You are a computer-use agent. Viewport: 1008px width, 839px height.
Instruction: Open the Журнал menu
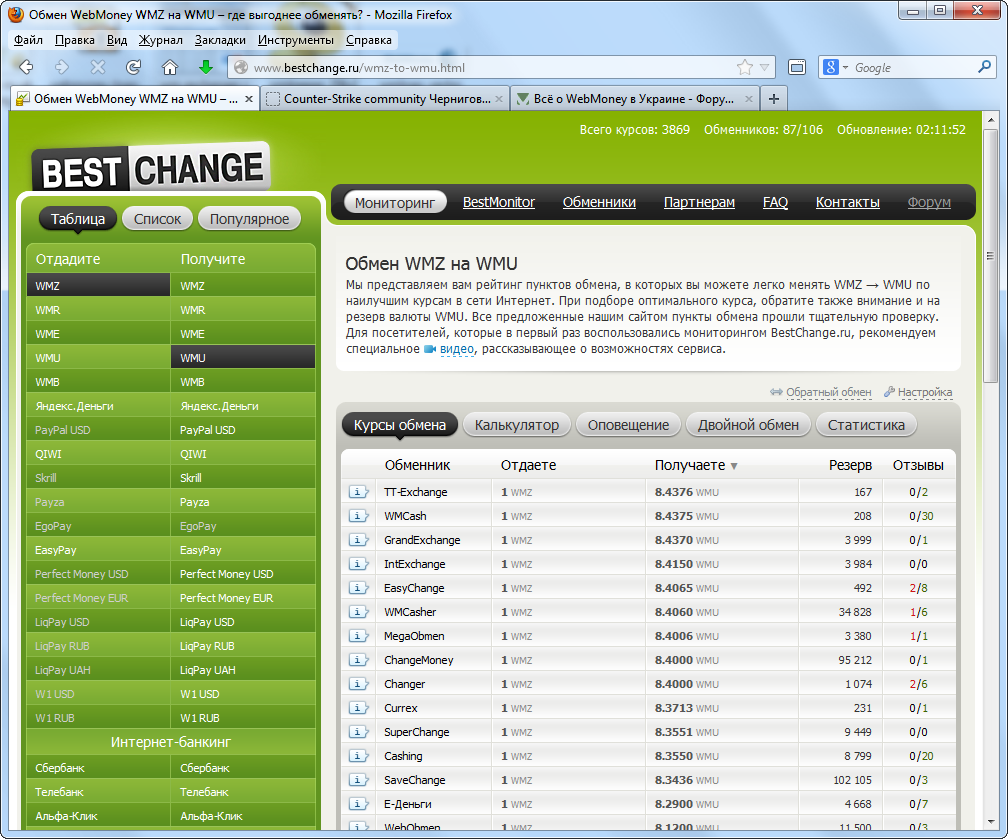[161, 40]
